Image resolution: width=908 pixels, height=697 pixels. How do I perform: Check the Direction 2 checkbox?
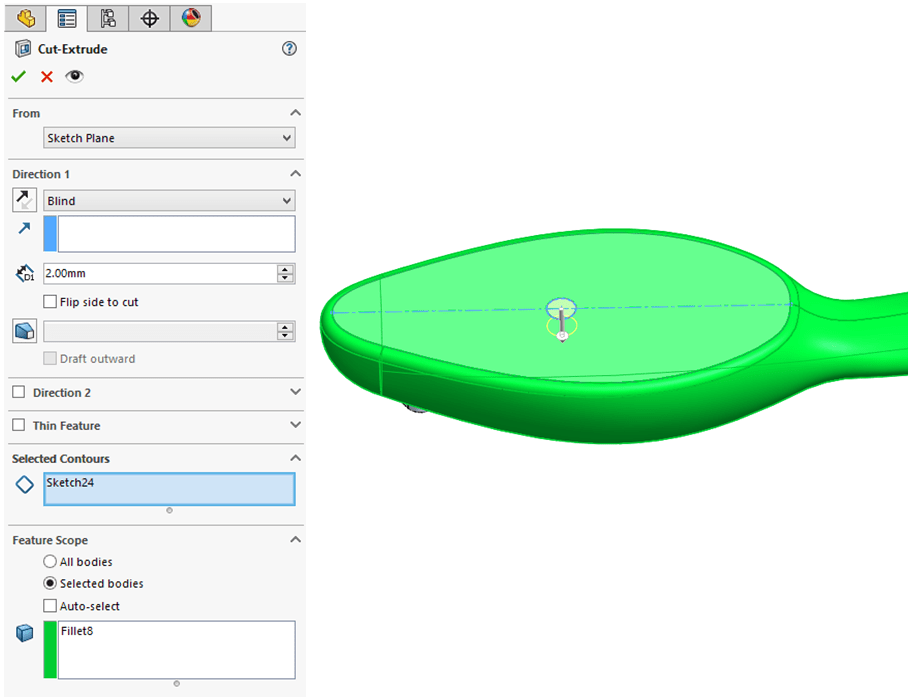click(x=19, y=393)
